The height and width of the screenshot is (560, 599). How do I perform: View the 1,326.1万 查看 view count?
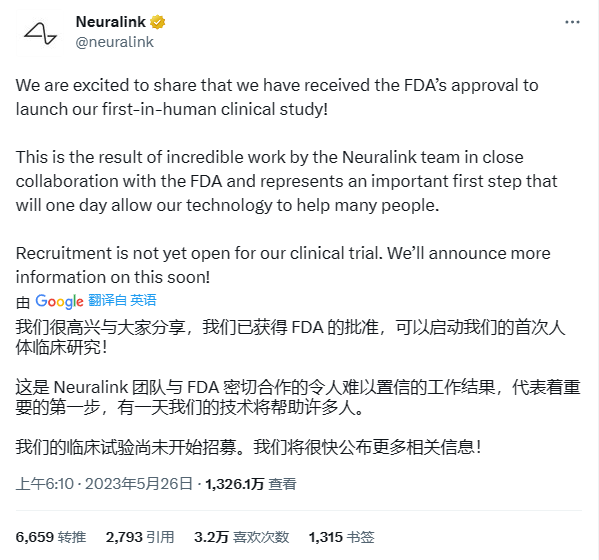click(x=251, y=484)
